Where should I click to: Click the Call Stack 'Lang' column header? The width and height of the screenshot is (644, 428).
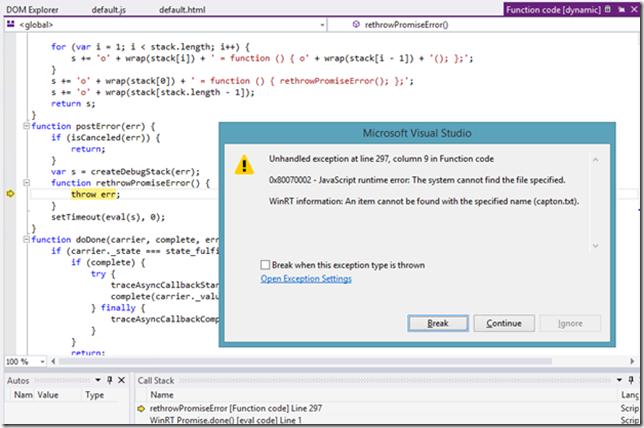click(630, 395)
